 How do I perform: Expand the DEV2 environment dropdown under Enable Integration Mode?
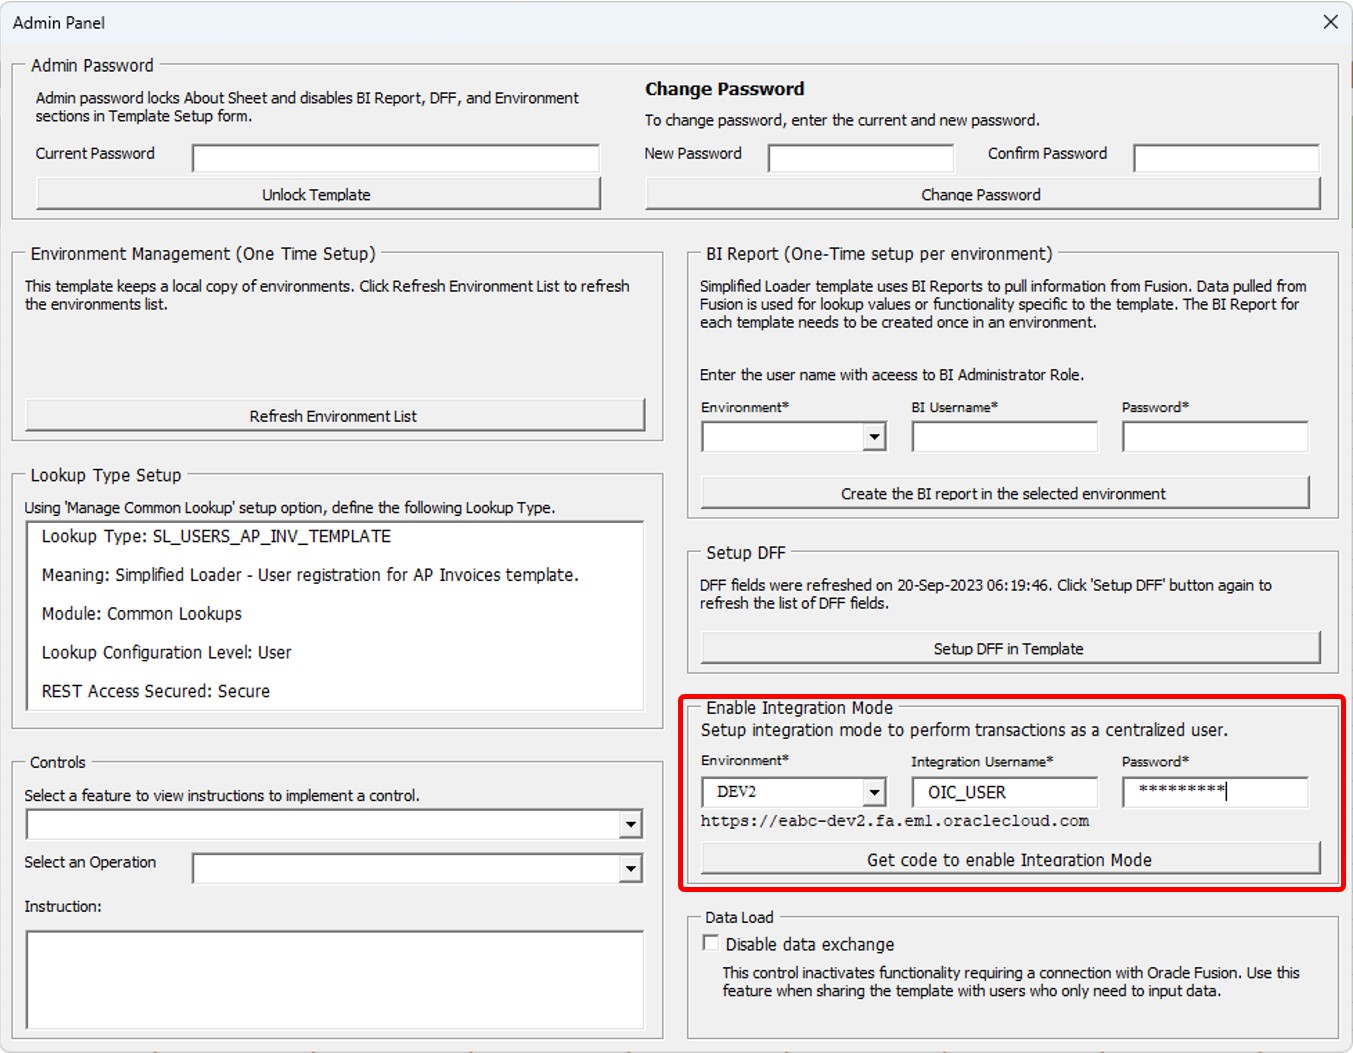(x=876, y=792)
